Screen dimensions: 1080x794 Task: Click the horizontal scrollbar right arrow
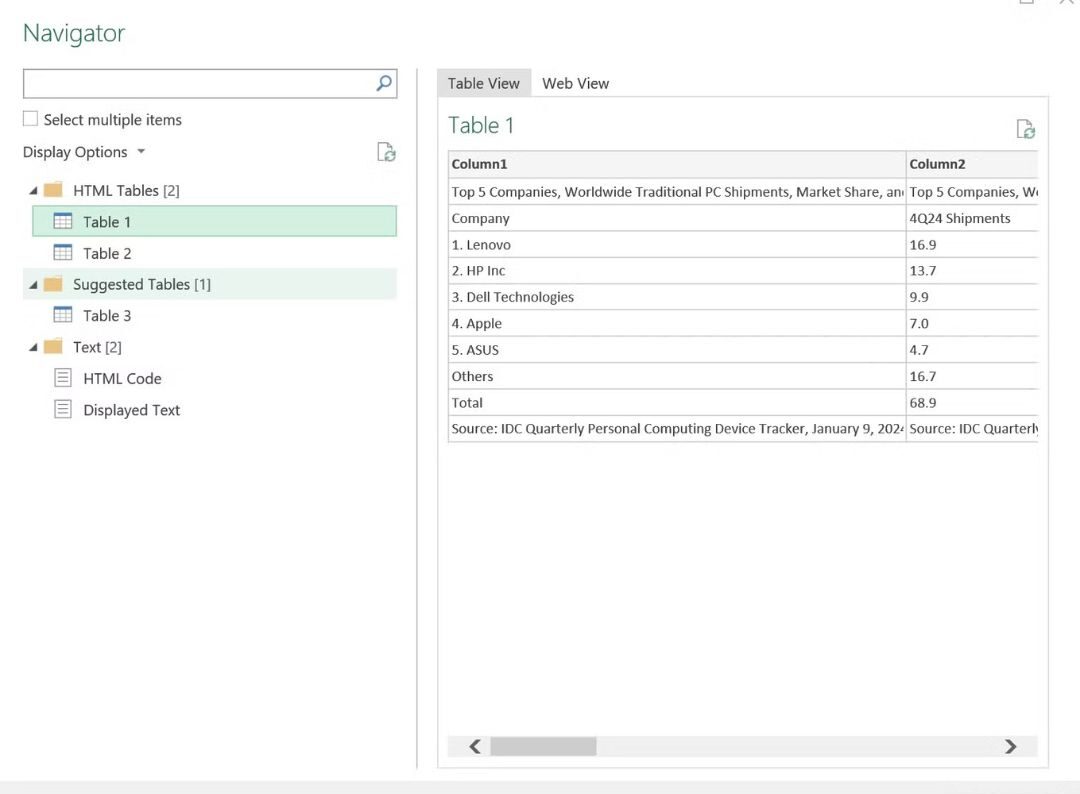point(1010,747)
